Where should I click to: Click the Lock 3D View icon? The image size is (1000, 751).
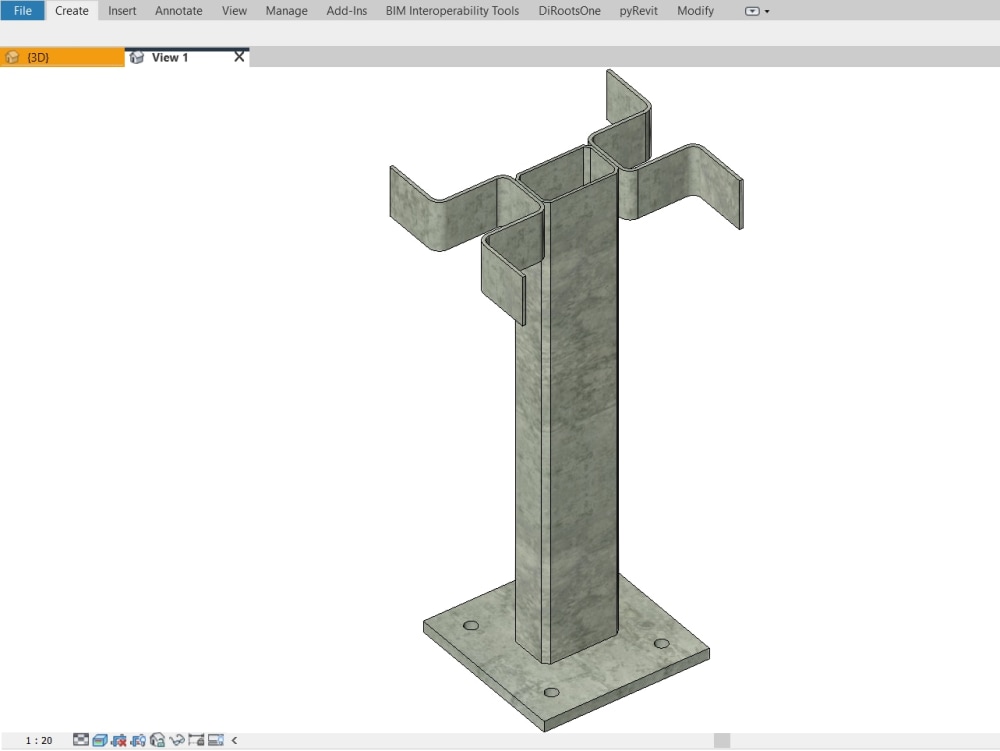click(158, 741)
